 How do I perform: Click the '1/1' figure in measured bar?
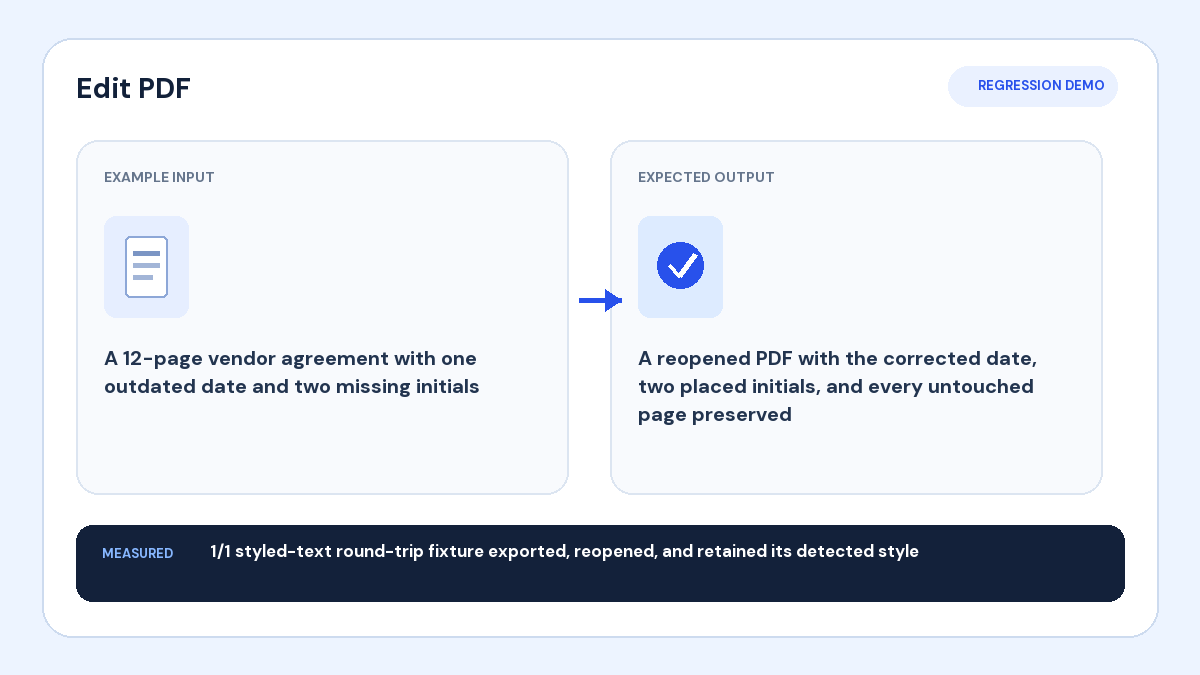coord(221,551)
